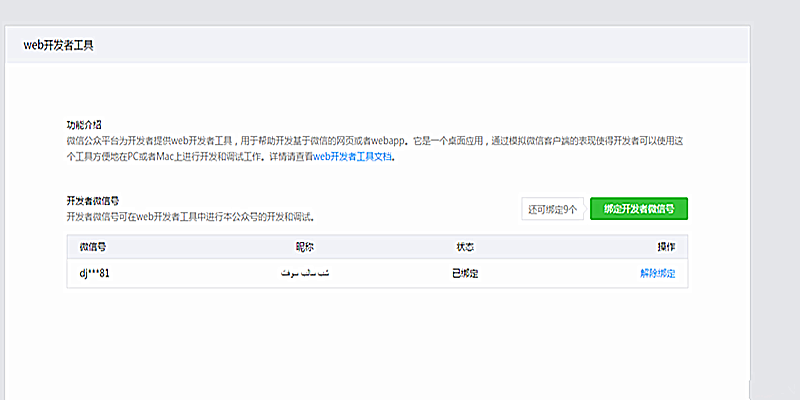Click the 功能介绍 section heading
This screenshot has height=400, width=800.
(x=84, y=125)
